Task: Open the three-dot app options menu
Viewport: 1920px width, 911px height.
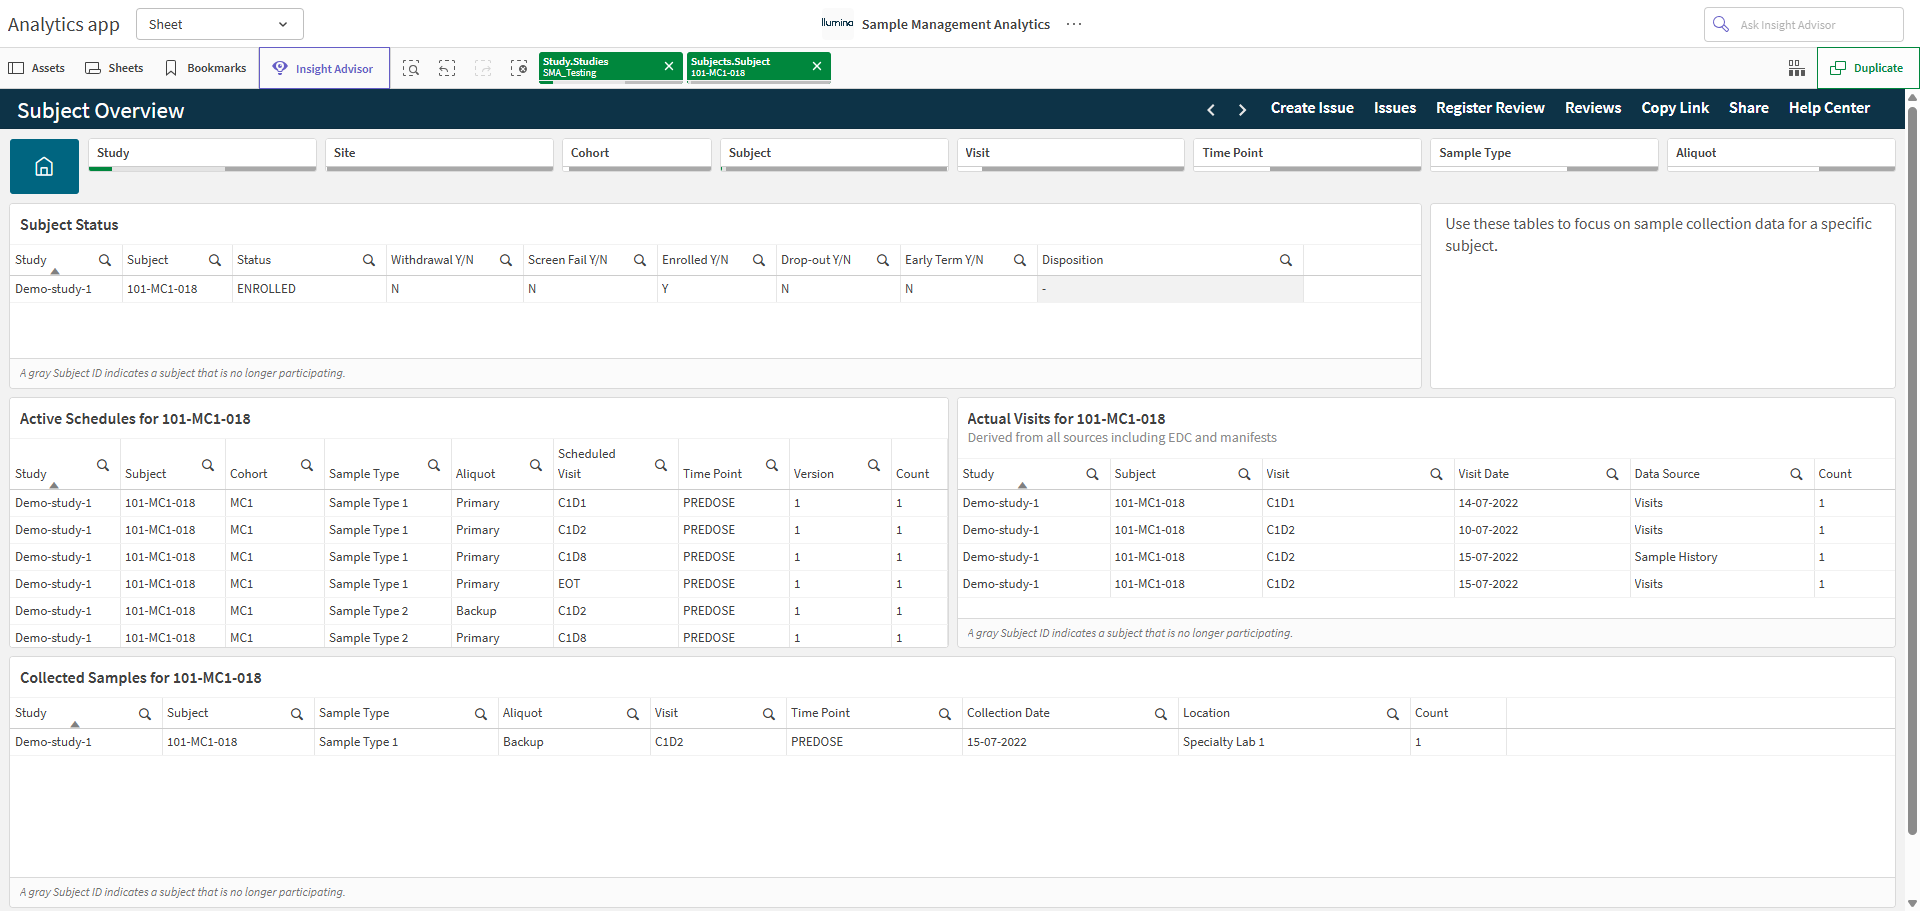Action: pos(1074,24)
